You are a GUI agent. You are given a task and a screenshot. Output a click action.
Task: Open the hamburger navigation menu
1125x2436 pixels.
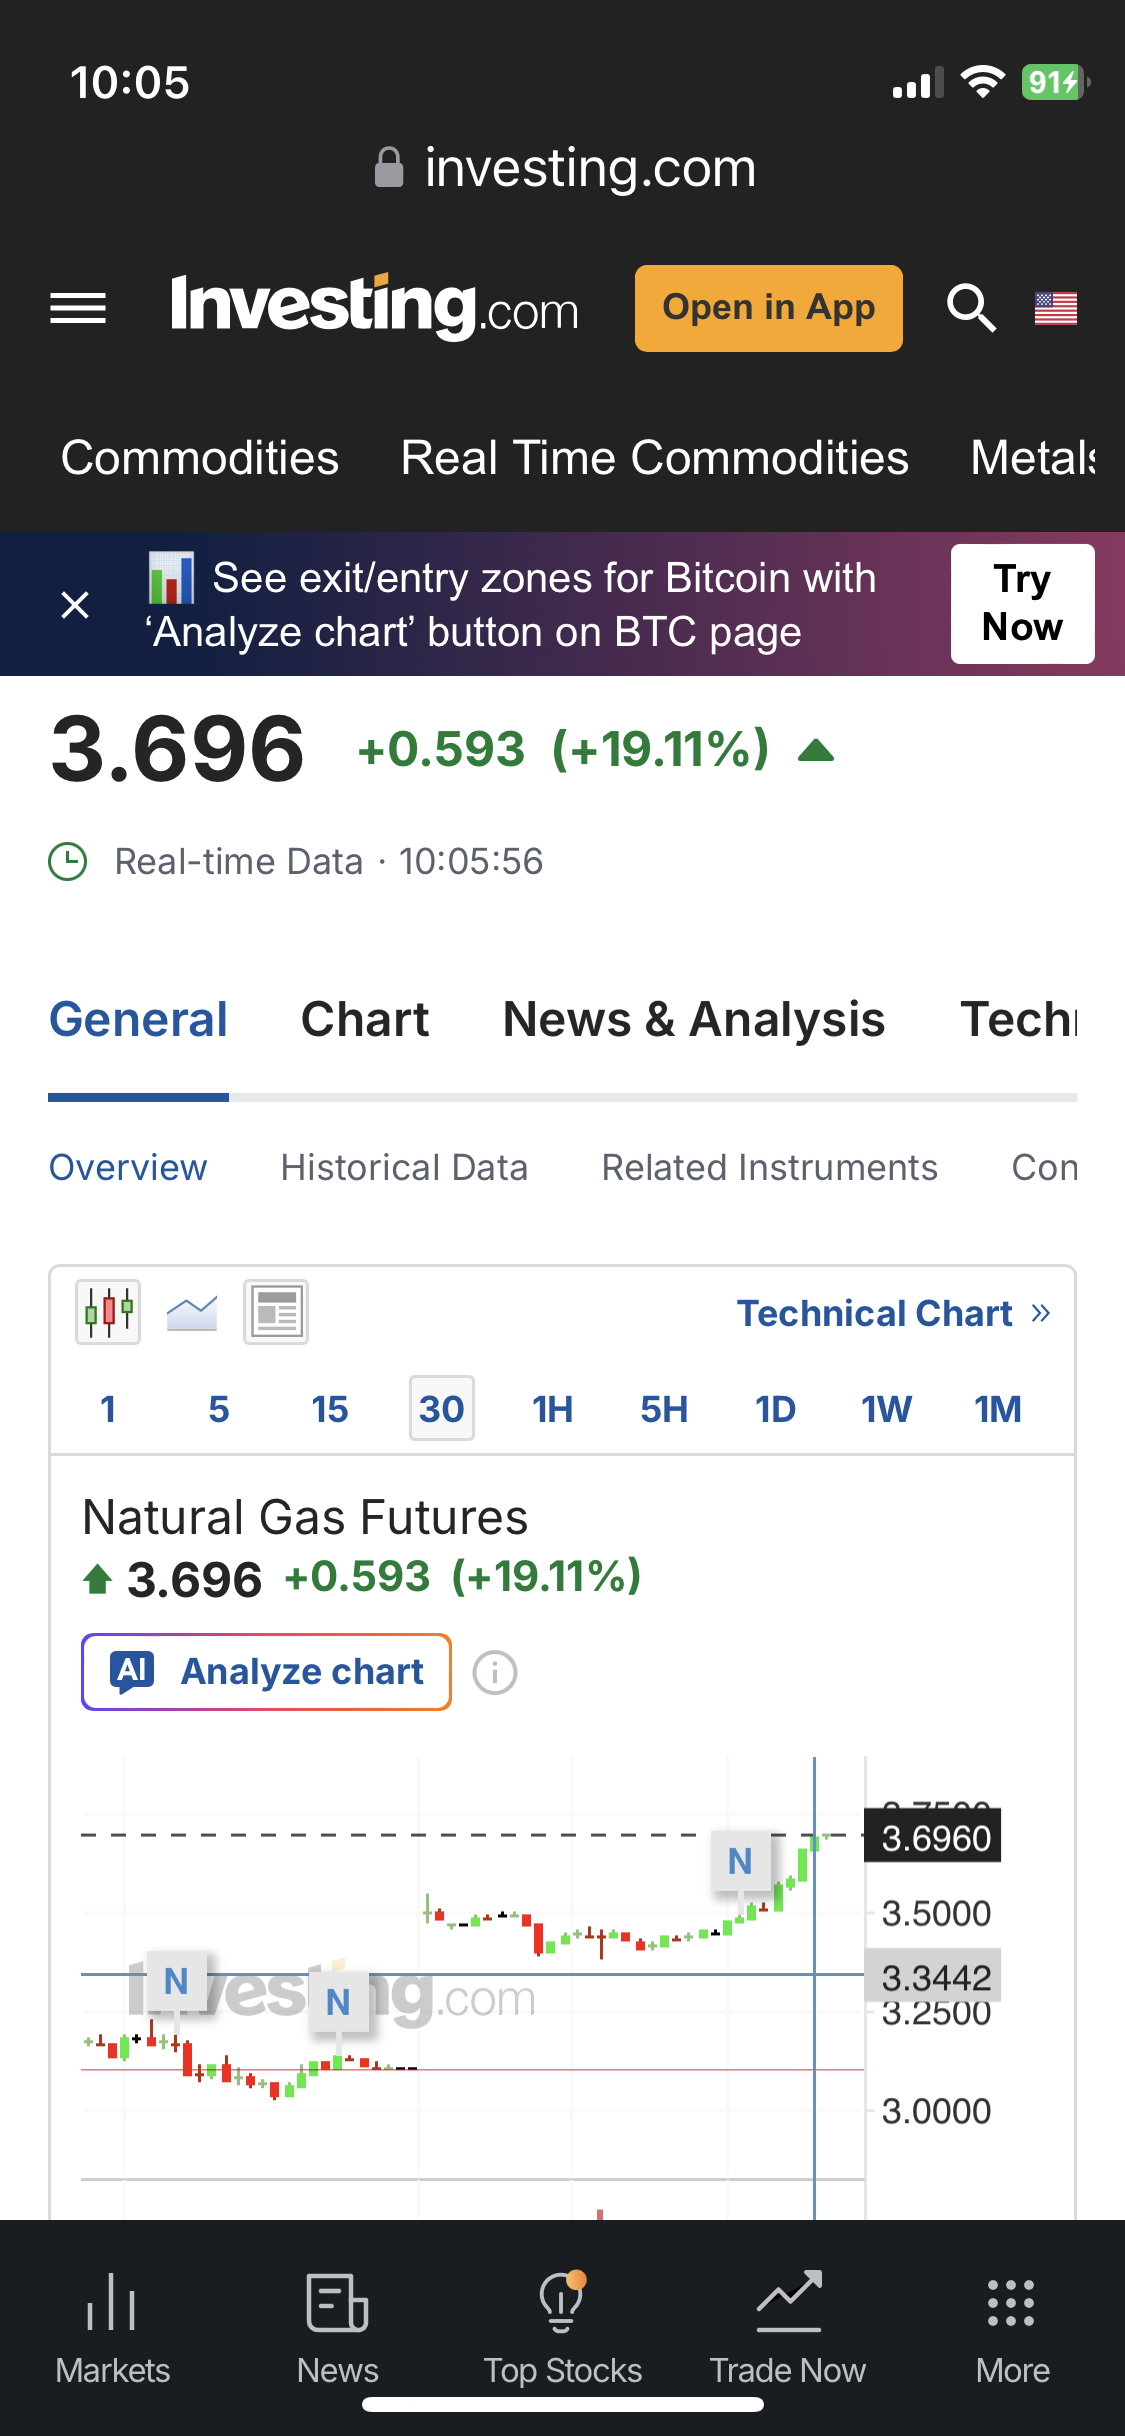pyautogui.click(x=78, y=308)
